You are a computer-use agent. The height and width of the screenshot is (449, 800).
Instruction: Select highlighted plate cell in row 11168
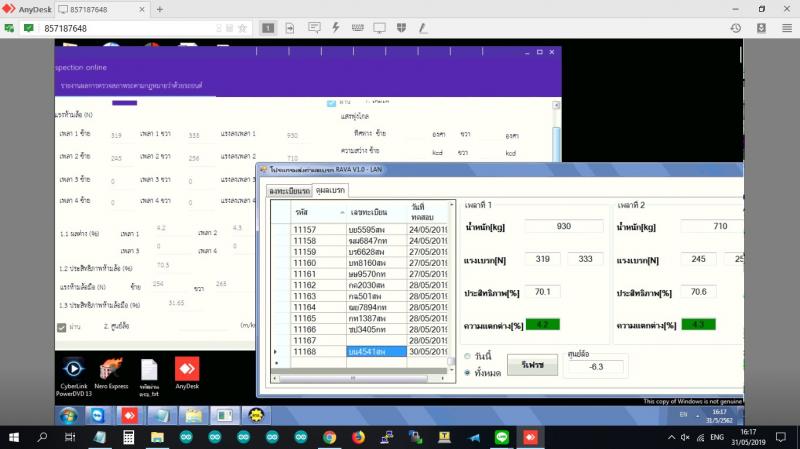click(x=377, y=352)
